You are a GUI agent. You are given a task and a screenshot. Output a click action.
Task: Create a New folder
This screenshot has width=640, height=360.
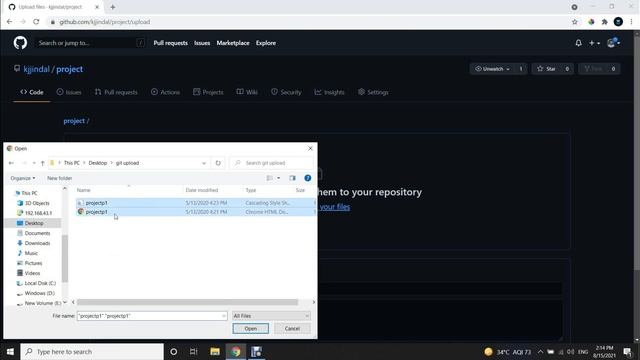60,178
